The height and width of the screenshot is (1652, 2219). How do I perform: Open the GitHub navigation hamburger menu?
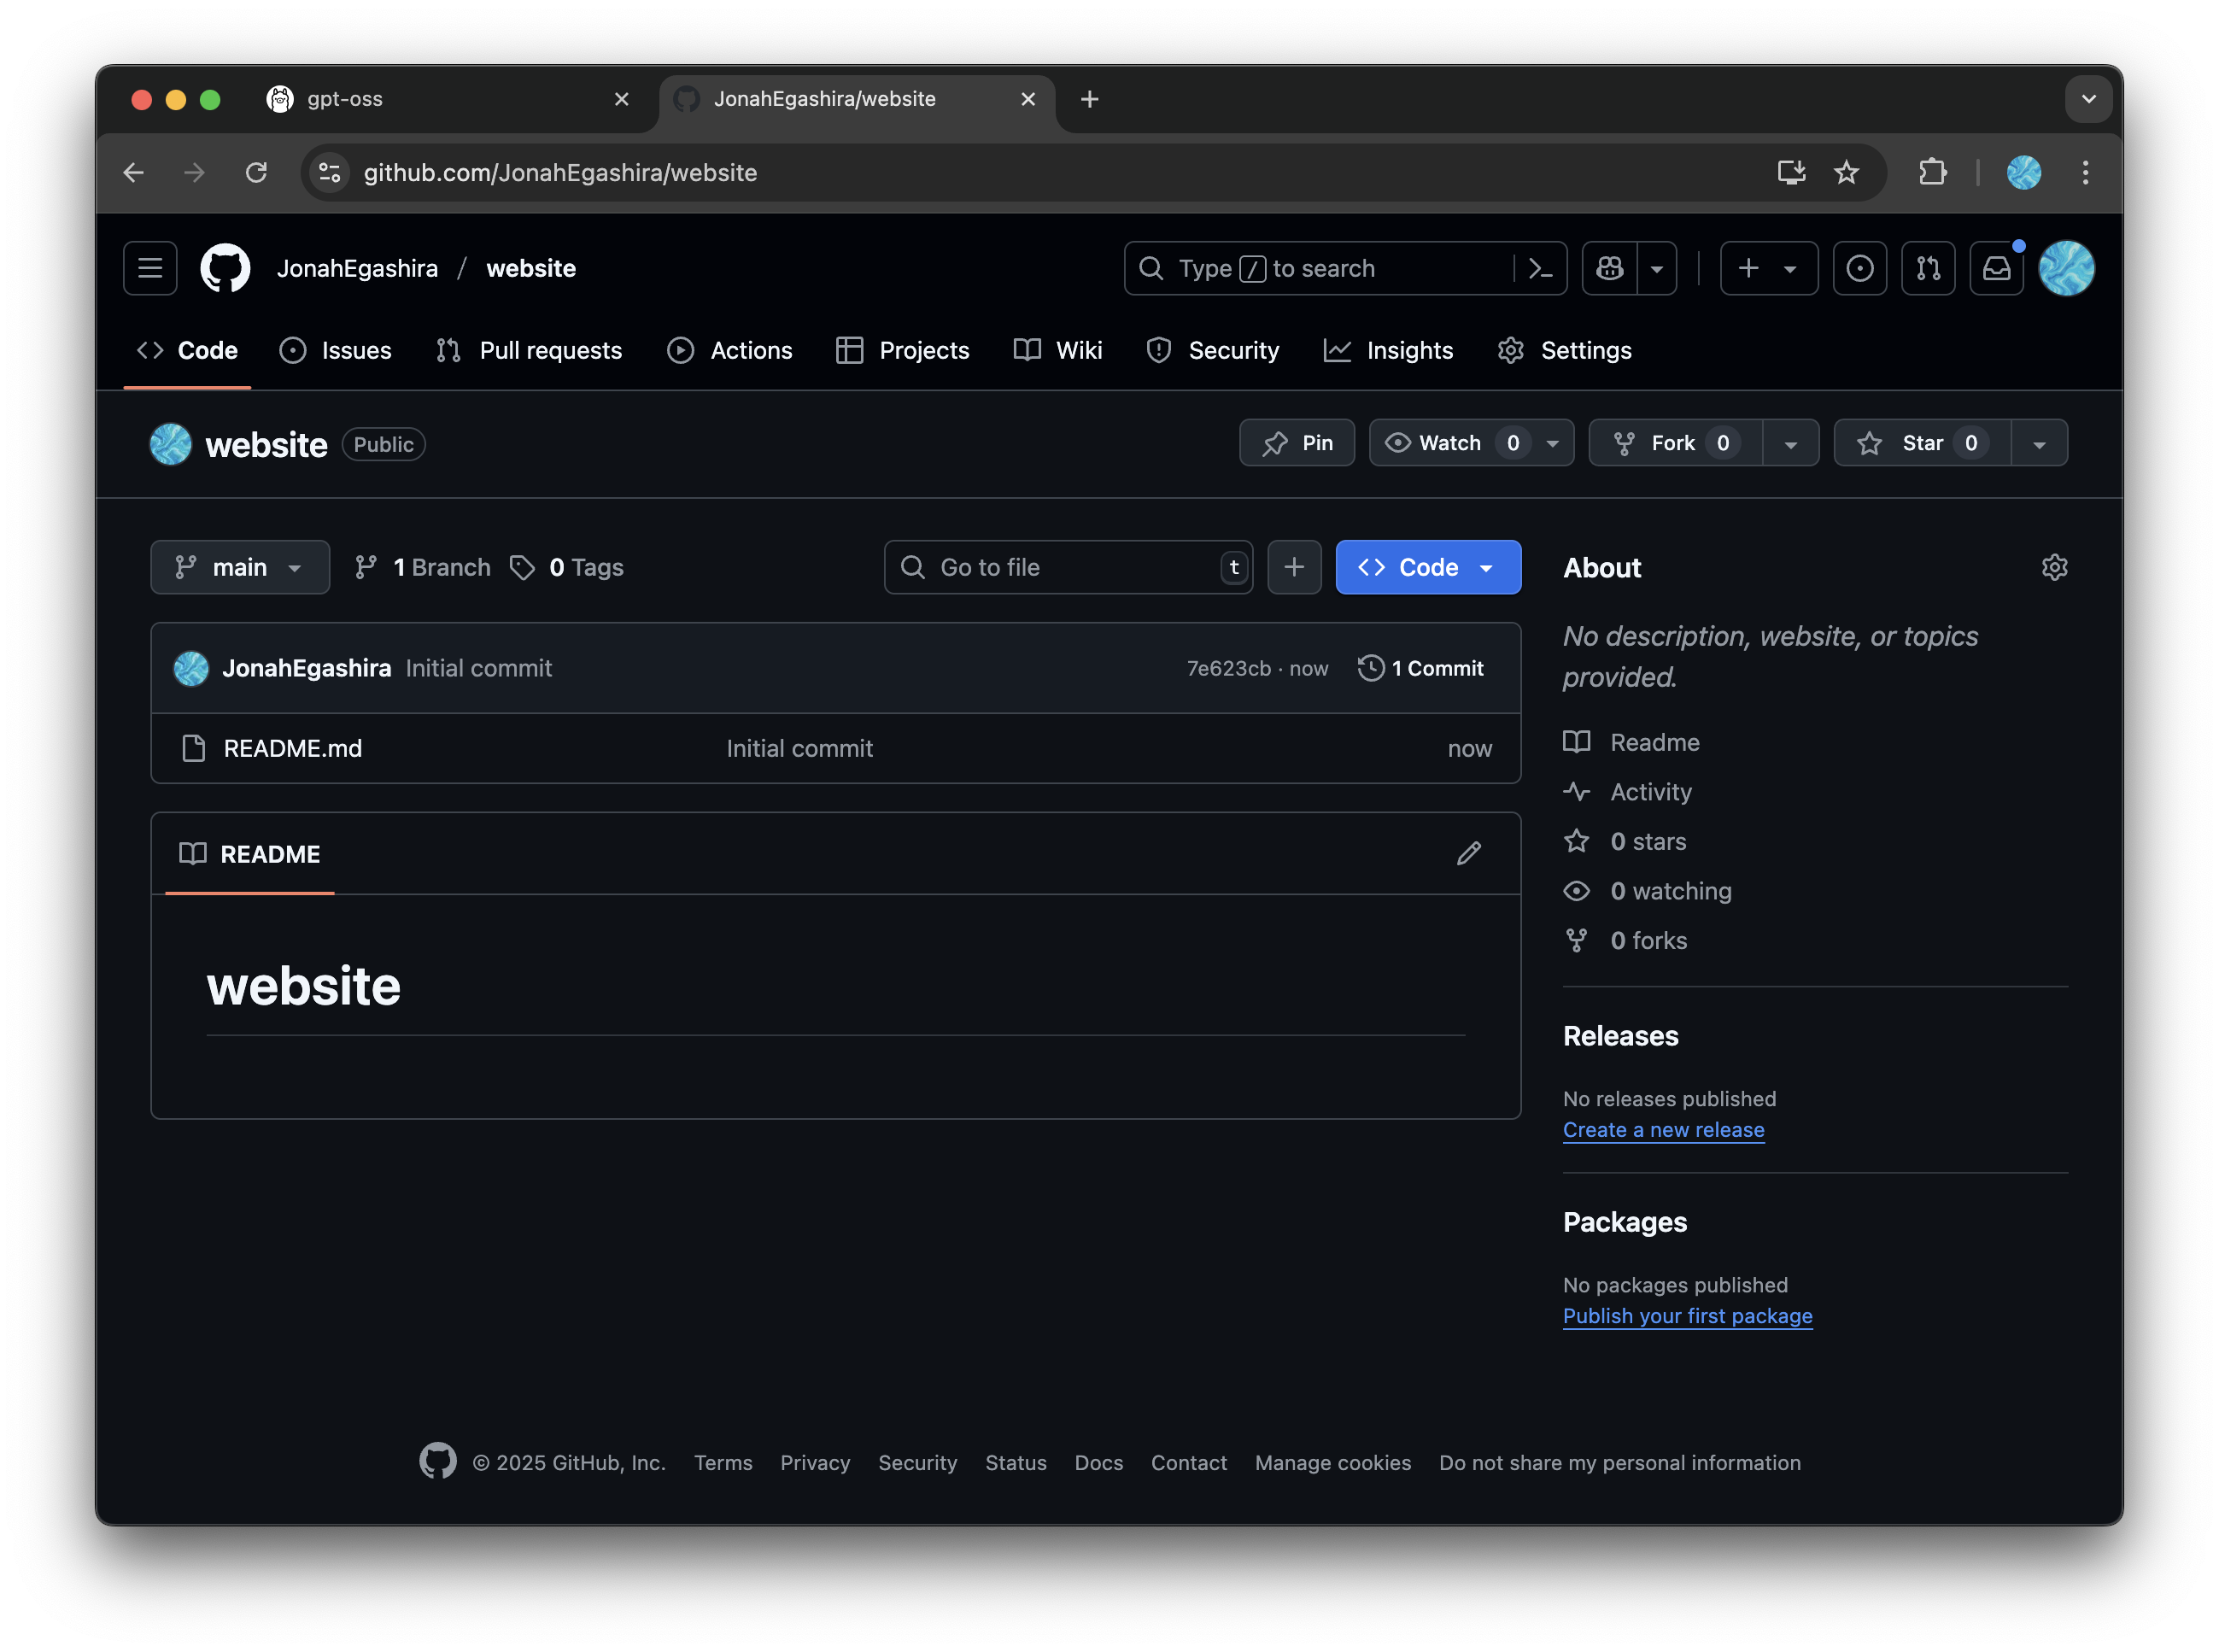150,268
